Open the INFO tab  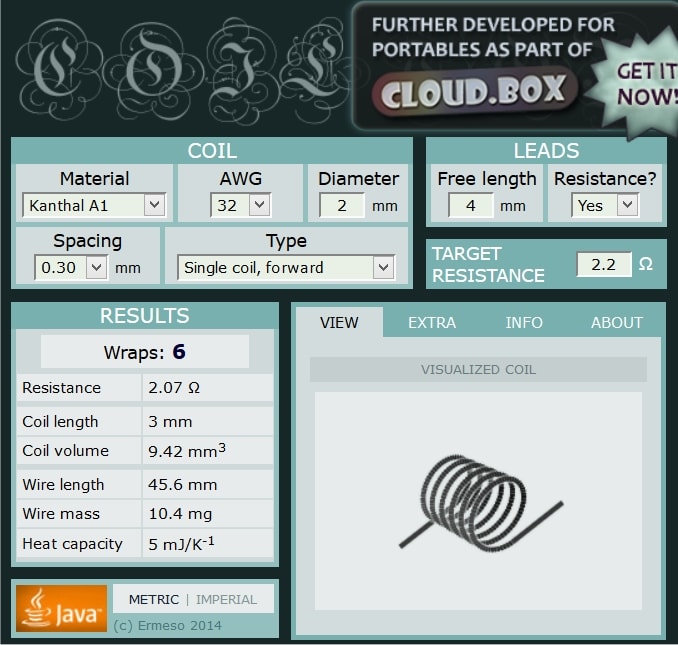(524, 323)
